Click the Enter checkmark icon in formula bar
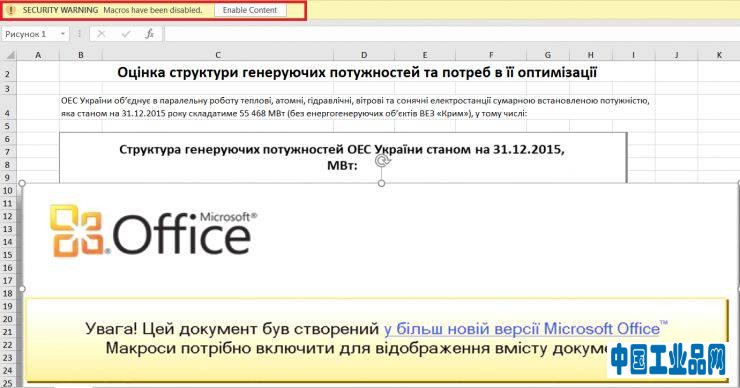740x388 pixels. click(x=126, y=34)
